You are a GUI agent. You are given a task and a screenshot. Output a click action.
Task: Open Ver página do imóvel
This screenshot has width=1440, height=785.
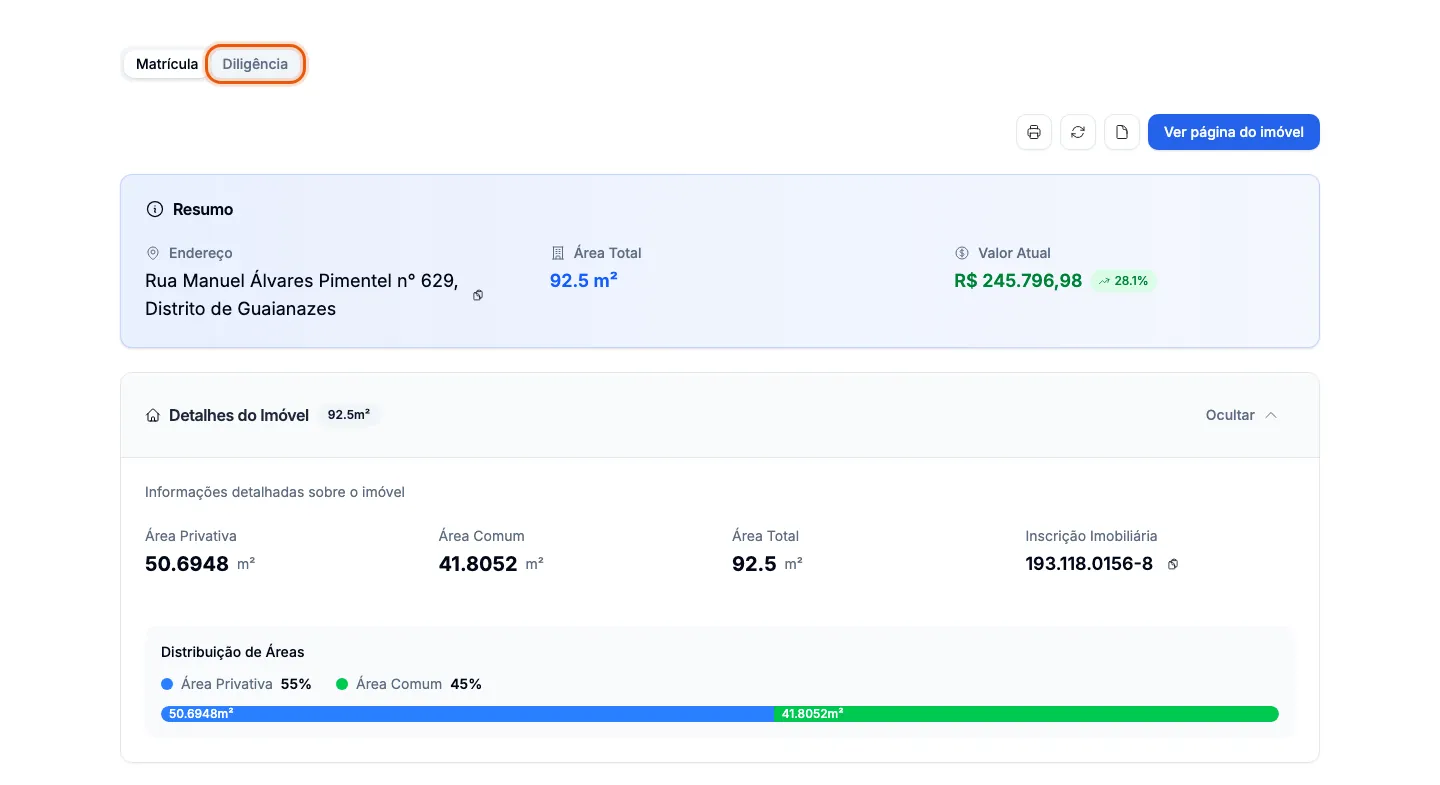[1234, 132]
